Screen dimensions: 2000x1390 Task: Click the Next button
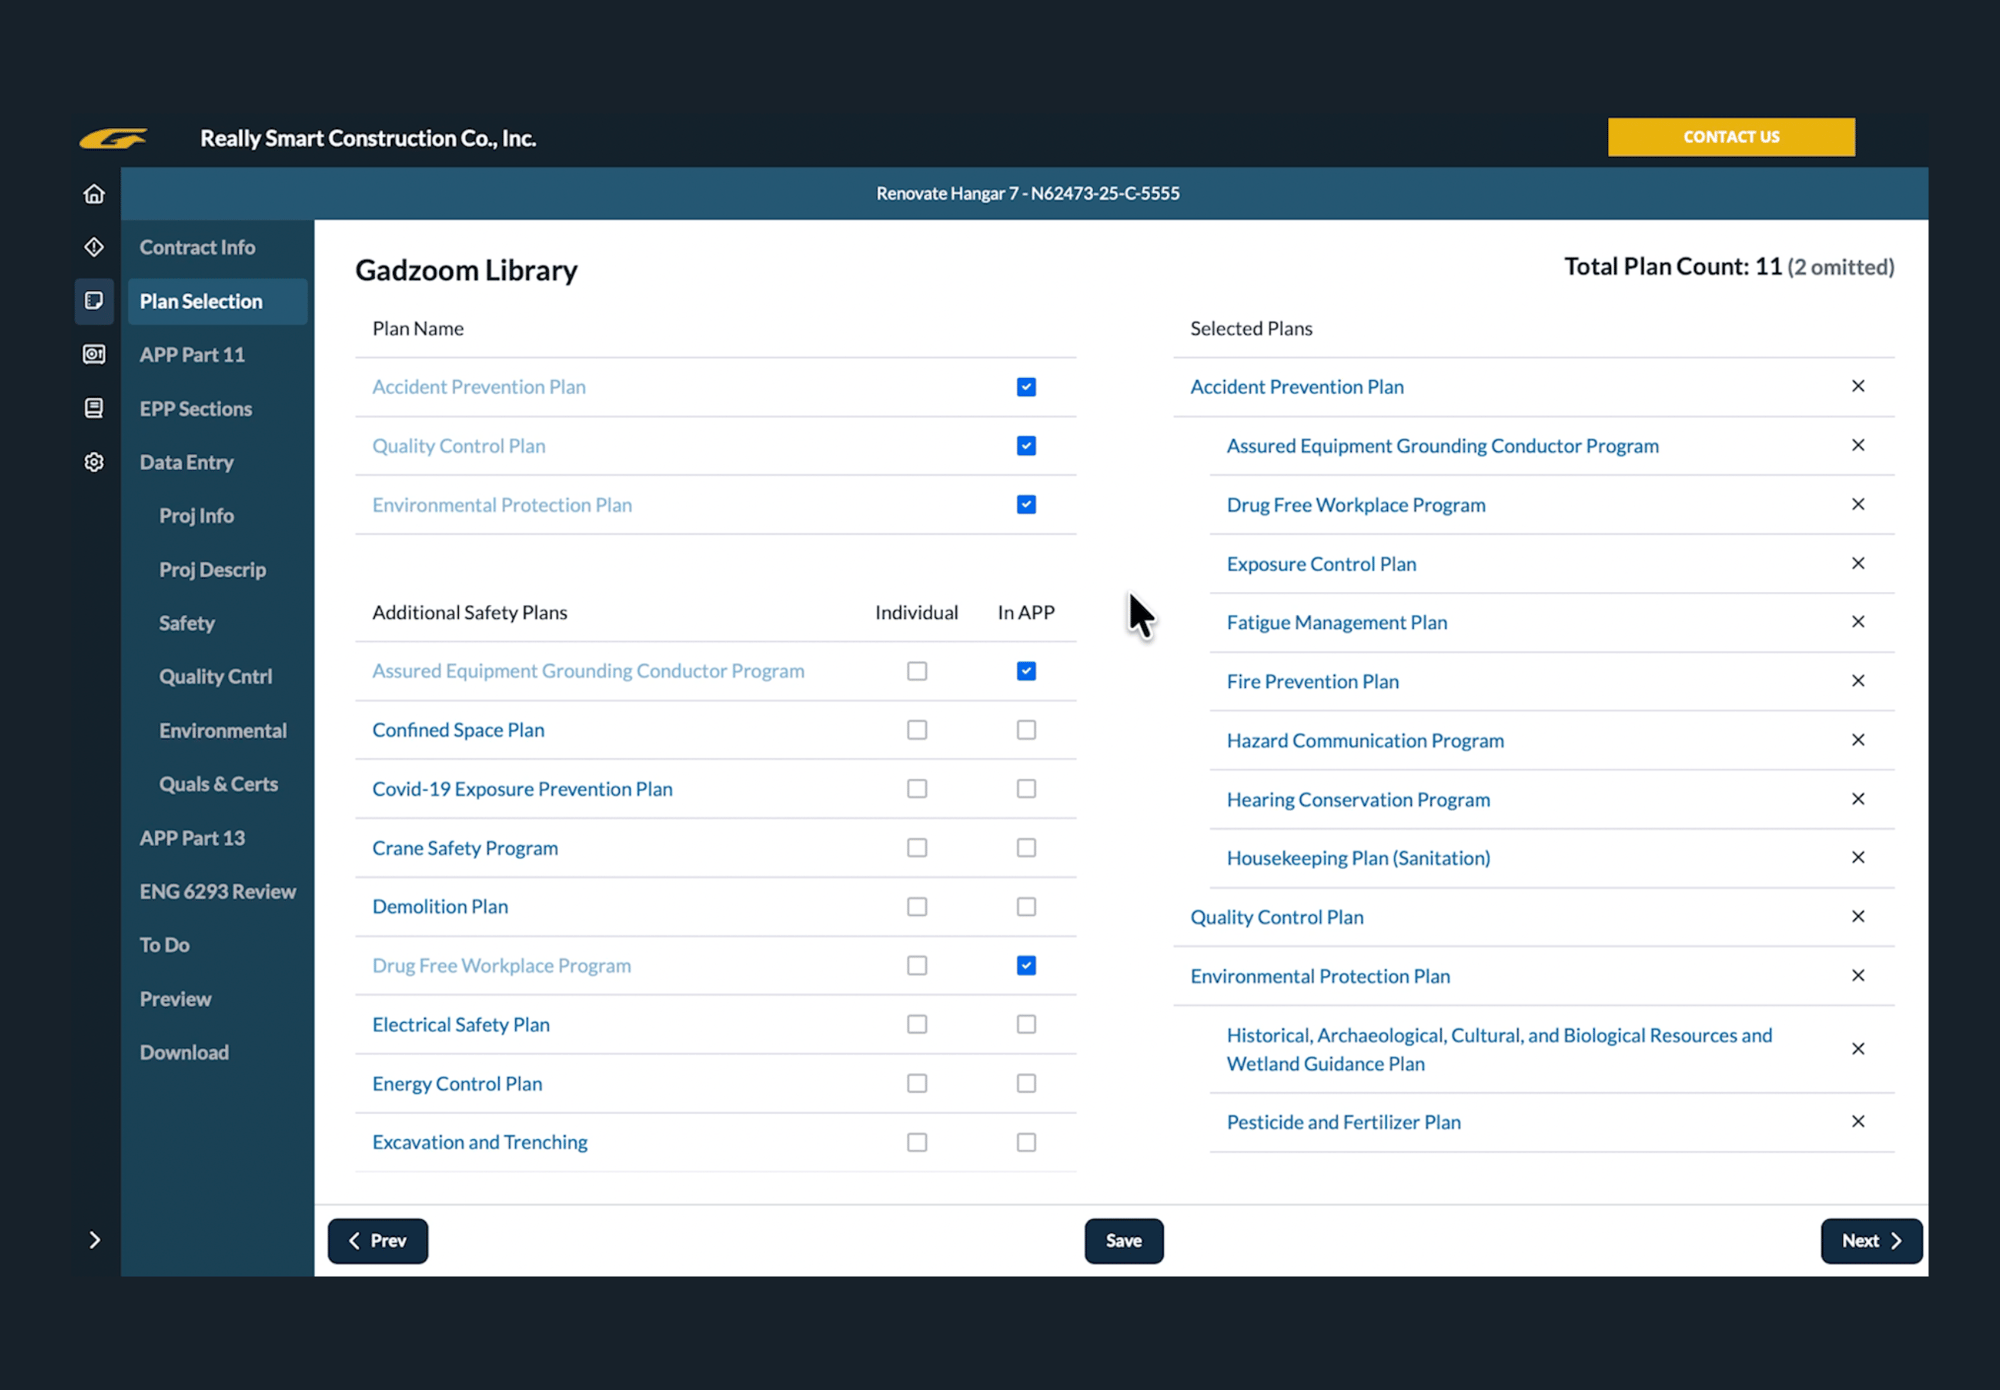click(1871, 1241)
